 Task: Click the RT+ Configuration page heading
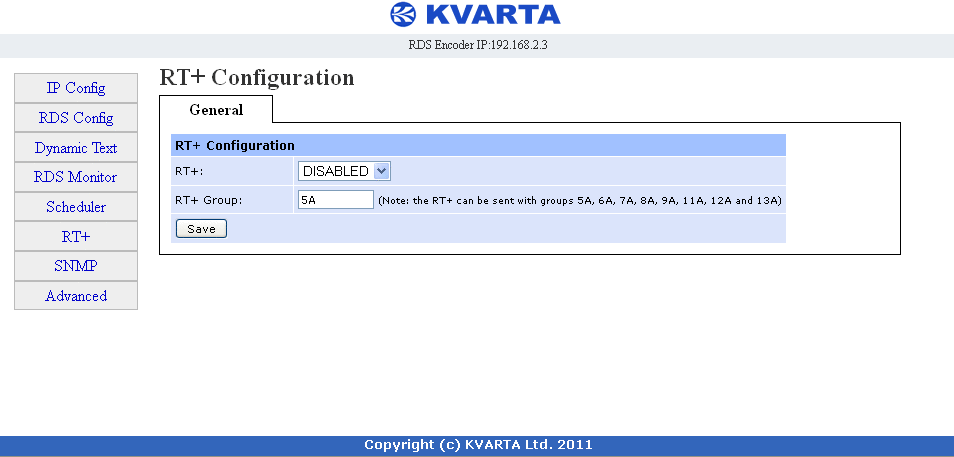tap(257, 78)
